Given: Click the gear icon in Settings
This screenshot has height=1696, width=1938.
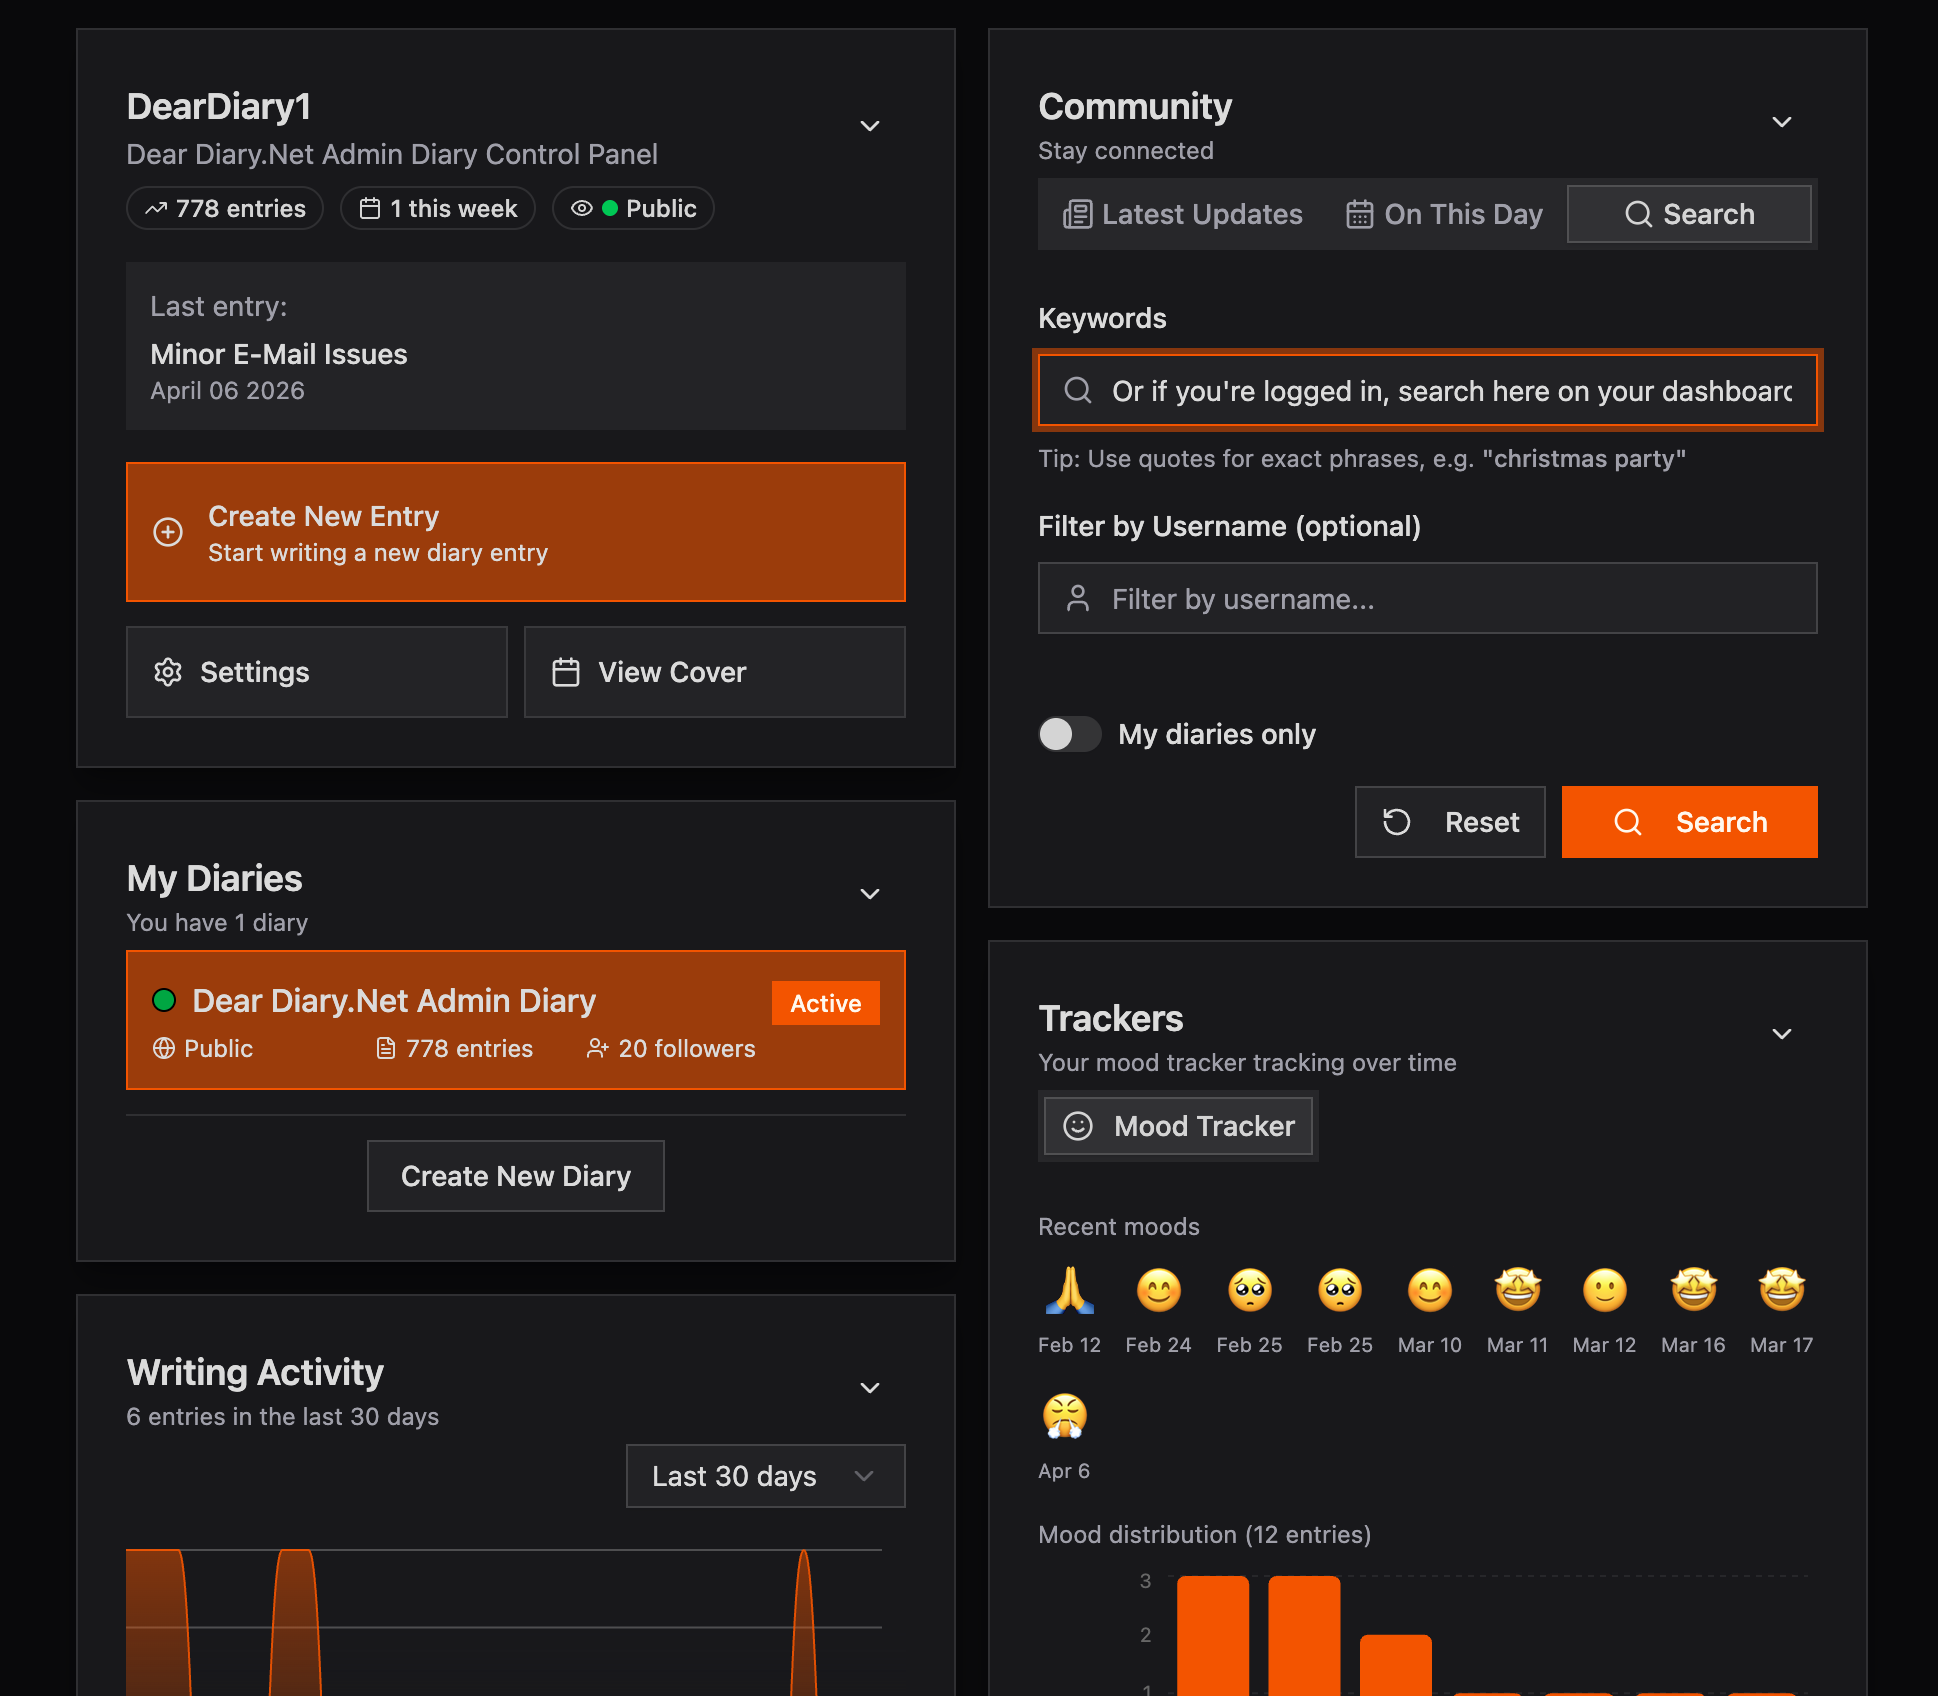Looking at the screenshot, I should (x=168, y=672).
